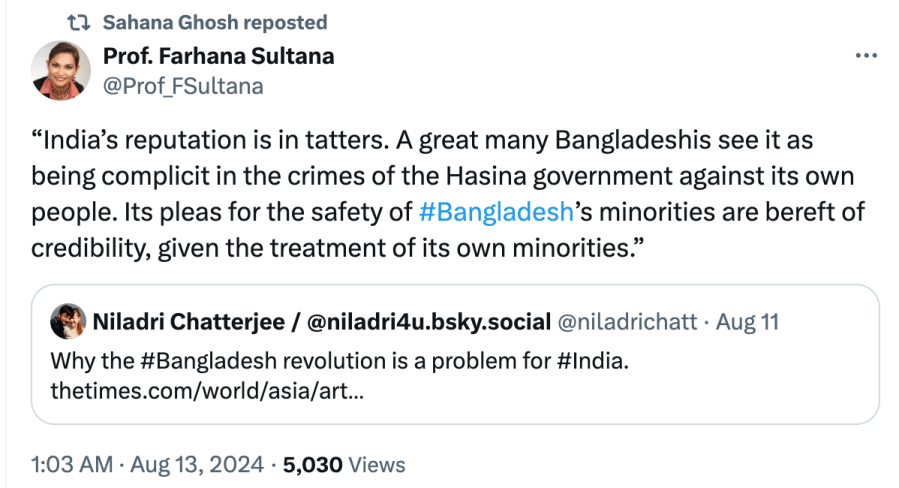Click the repost arrows icon above the tweet
The image size is (899, 488).
78,22
